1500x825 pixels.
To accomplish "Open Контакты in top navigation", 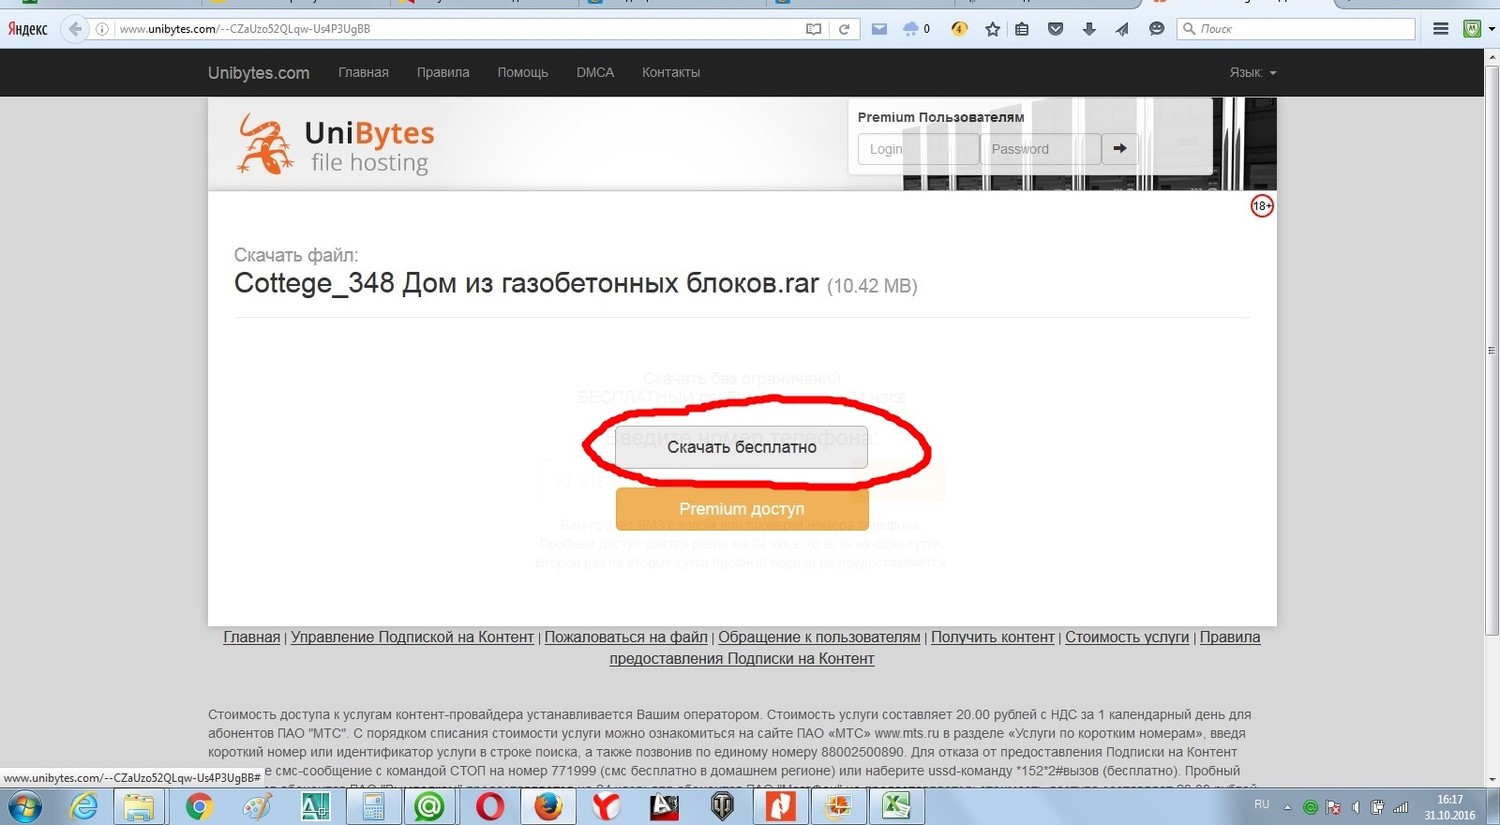I will [671, 72].
